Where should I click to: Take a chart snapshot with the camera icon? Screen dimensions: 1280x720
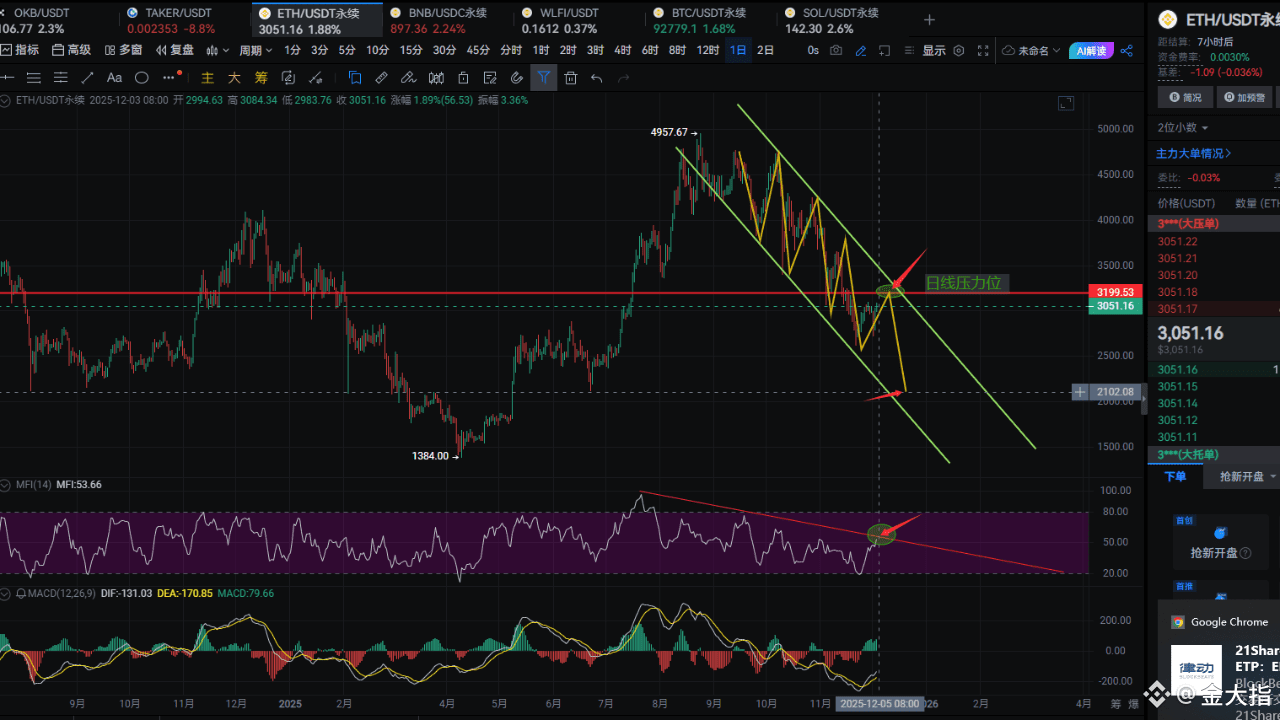pos(837,50)
